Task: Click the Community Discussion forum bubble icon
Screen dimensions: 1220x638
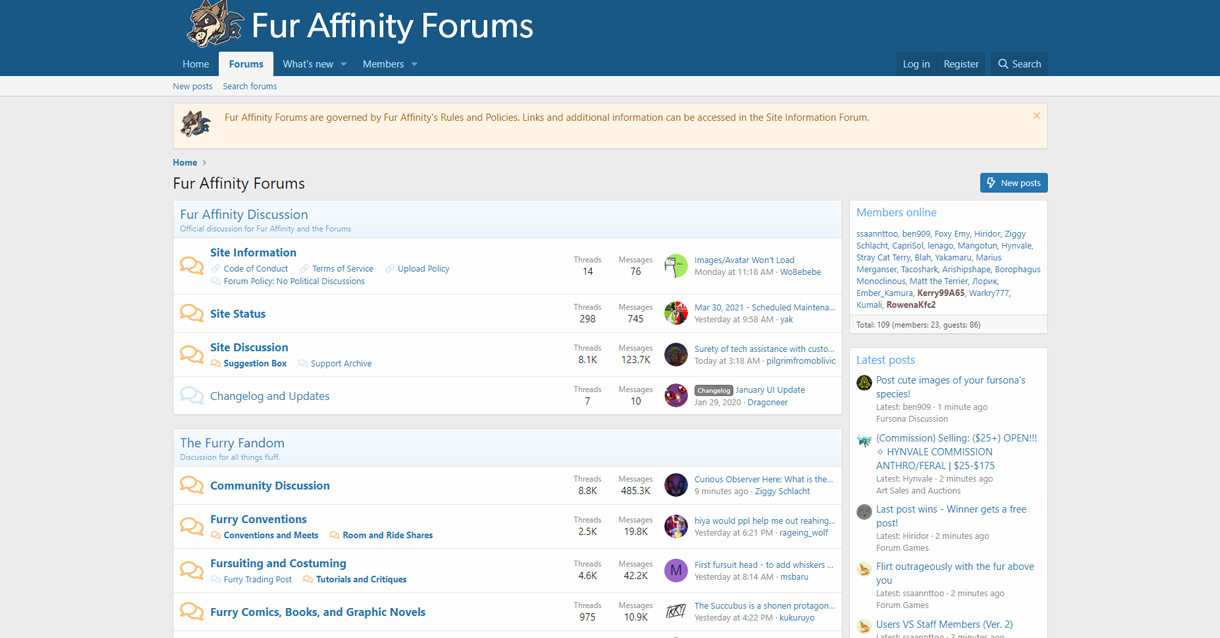Action: (191, 485)
